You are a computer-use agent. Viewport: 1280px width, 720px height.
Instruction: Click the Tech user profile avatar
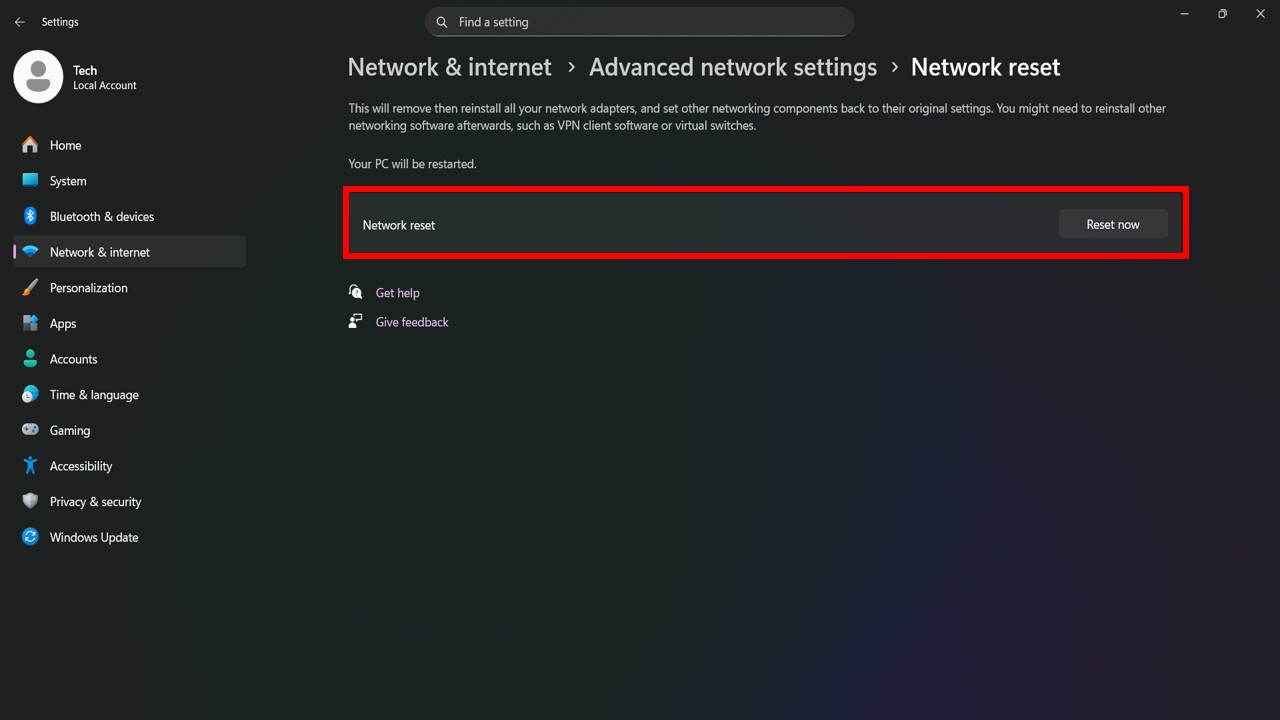(x=38, y=77)
